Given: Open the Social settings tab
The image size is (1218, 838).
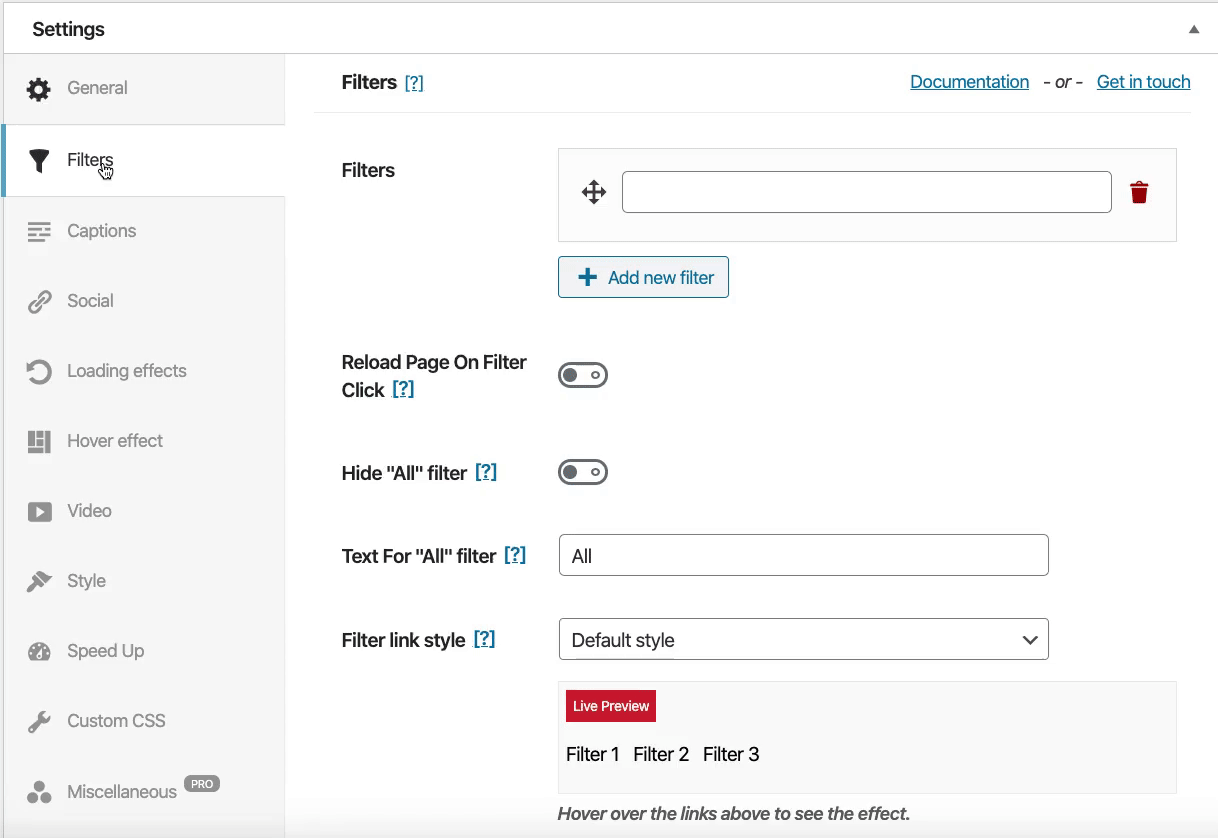Looking at the screenshot, I should [144, 301].
